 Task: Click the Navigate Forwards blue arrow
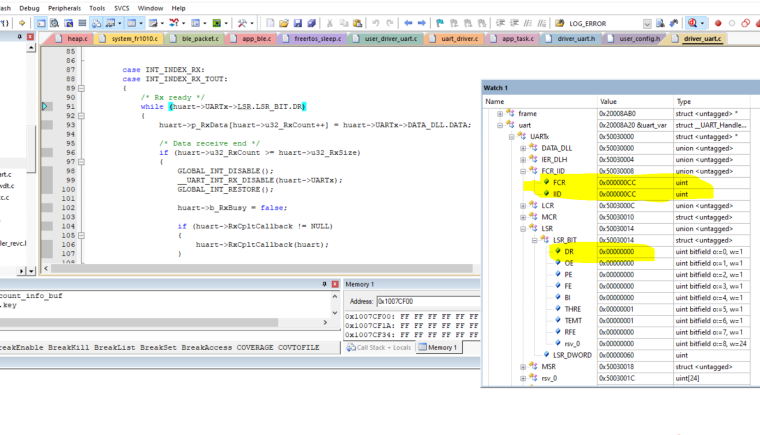(x=422, y=23)
